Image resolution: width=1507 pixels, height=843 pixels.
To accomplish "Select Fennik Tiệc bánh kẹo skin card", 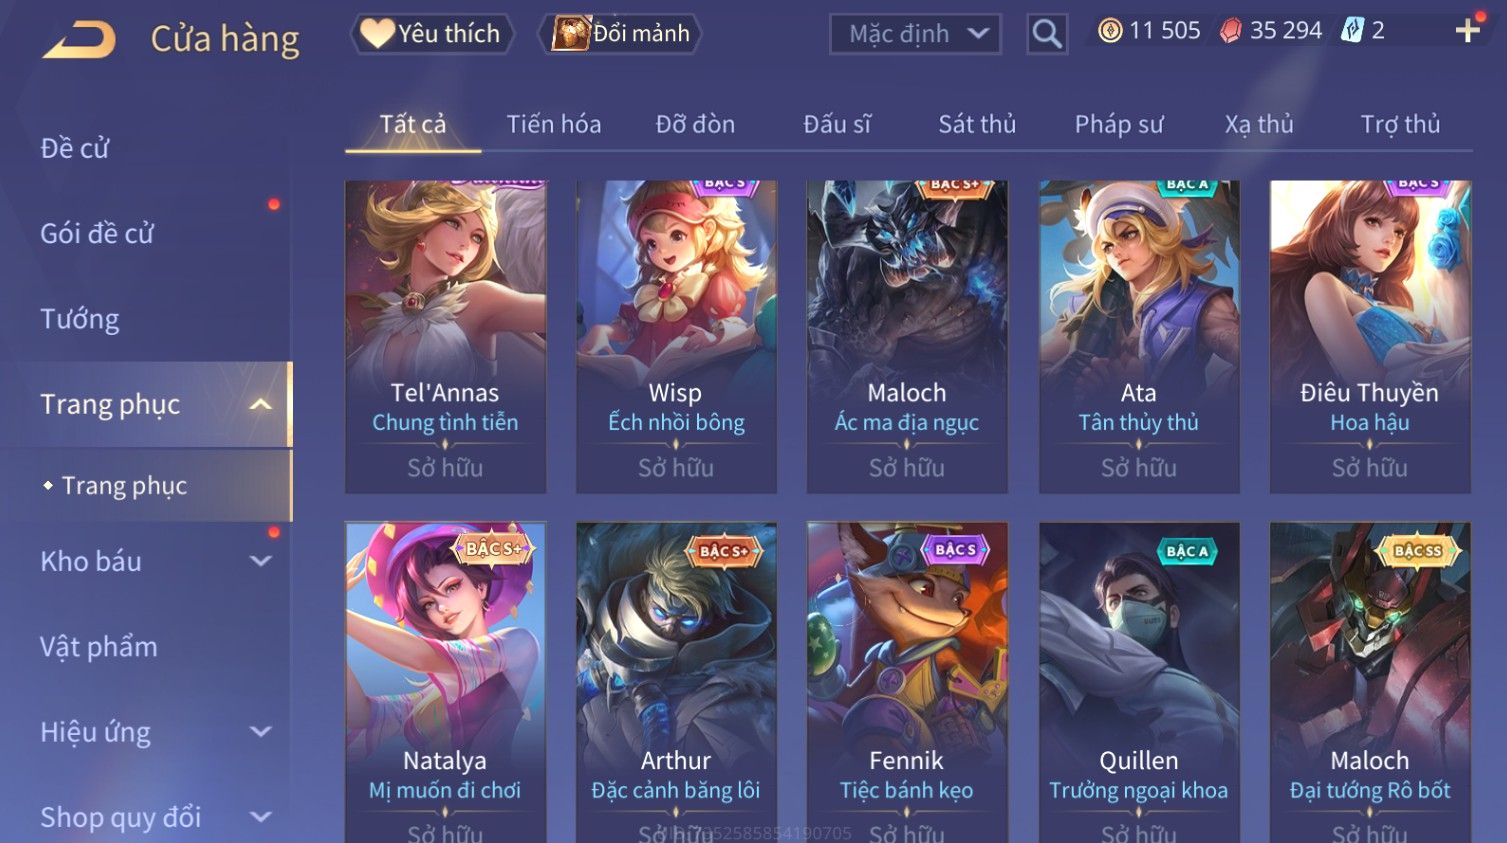I will click(x=906, y=682).
